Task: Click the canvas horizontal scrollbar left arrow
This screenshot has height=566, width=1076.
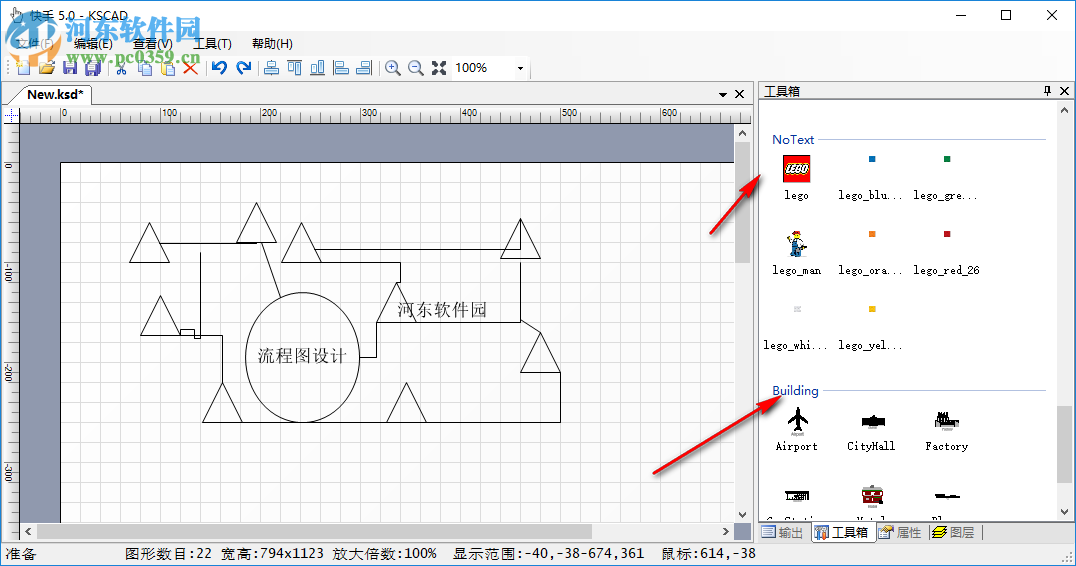Action: 28,532
